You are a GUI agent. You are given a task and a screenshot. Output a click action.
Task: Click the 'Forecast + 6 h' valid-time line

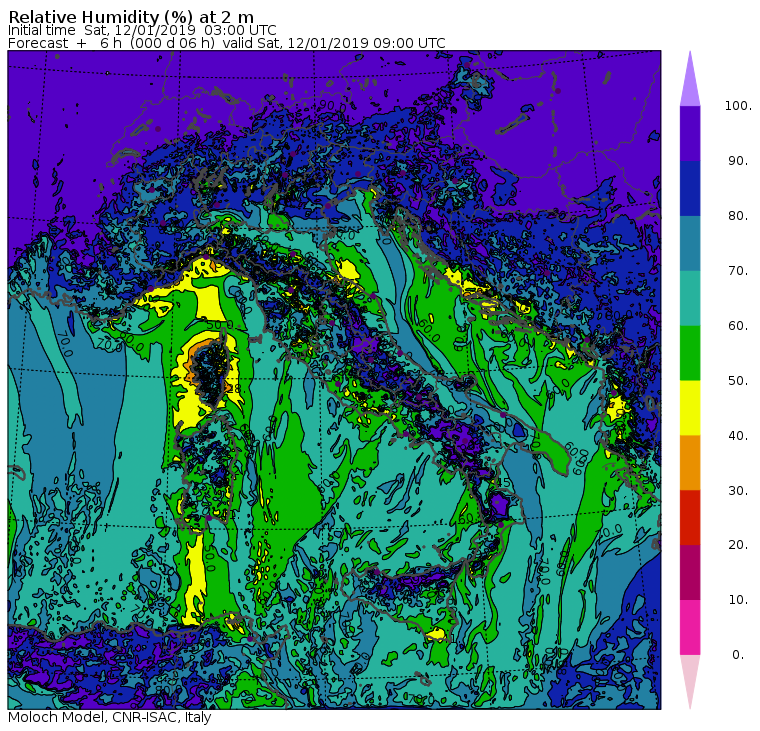226,43
